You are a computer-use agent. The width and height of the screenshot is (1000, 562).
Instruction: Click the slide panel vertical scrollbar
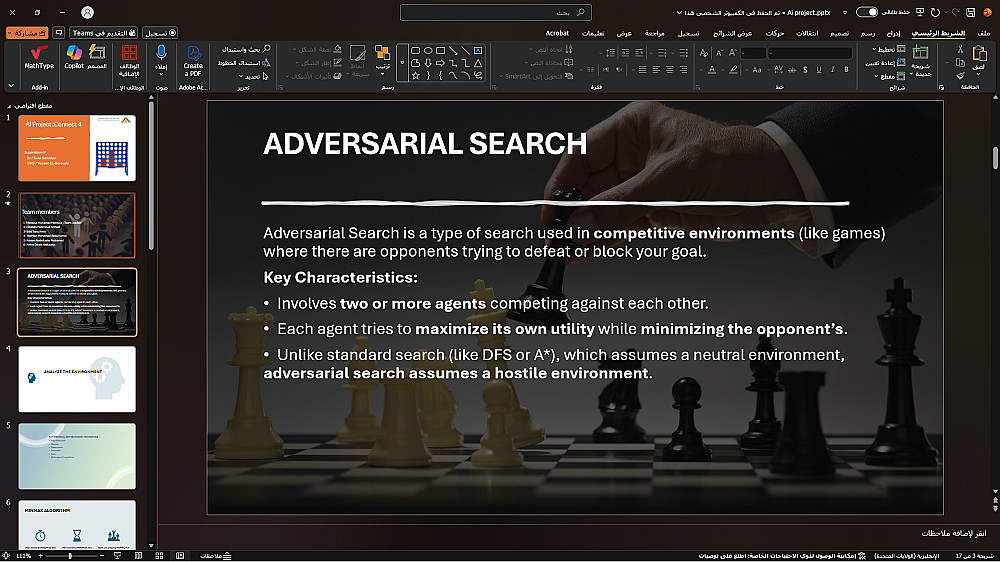[151, 175]
